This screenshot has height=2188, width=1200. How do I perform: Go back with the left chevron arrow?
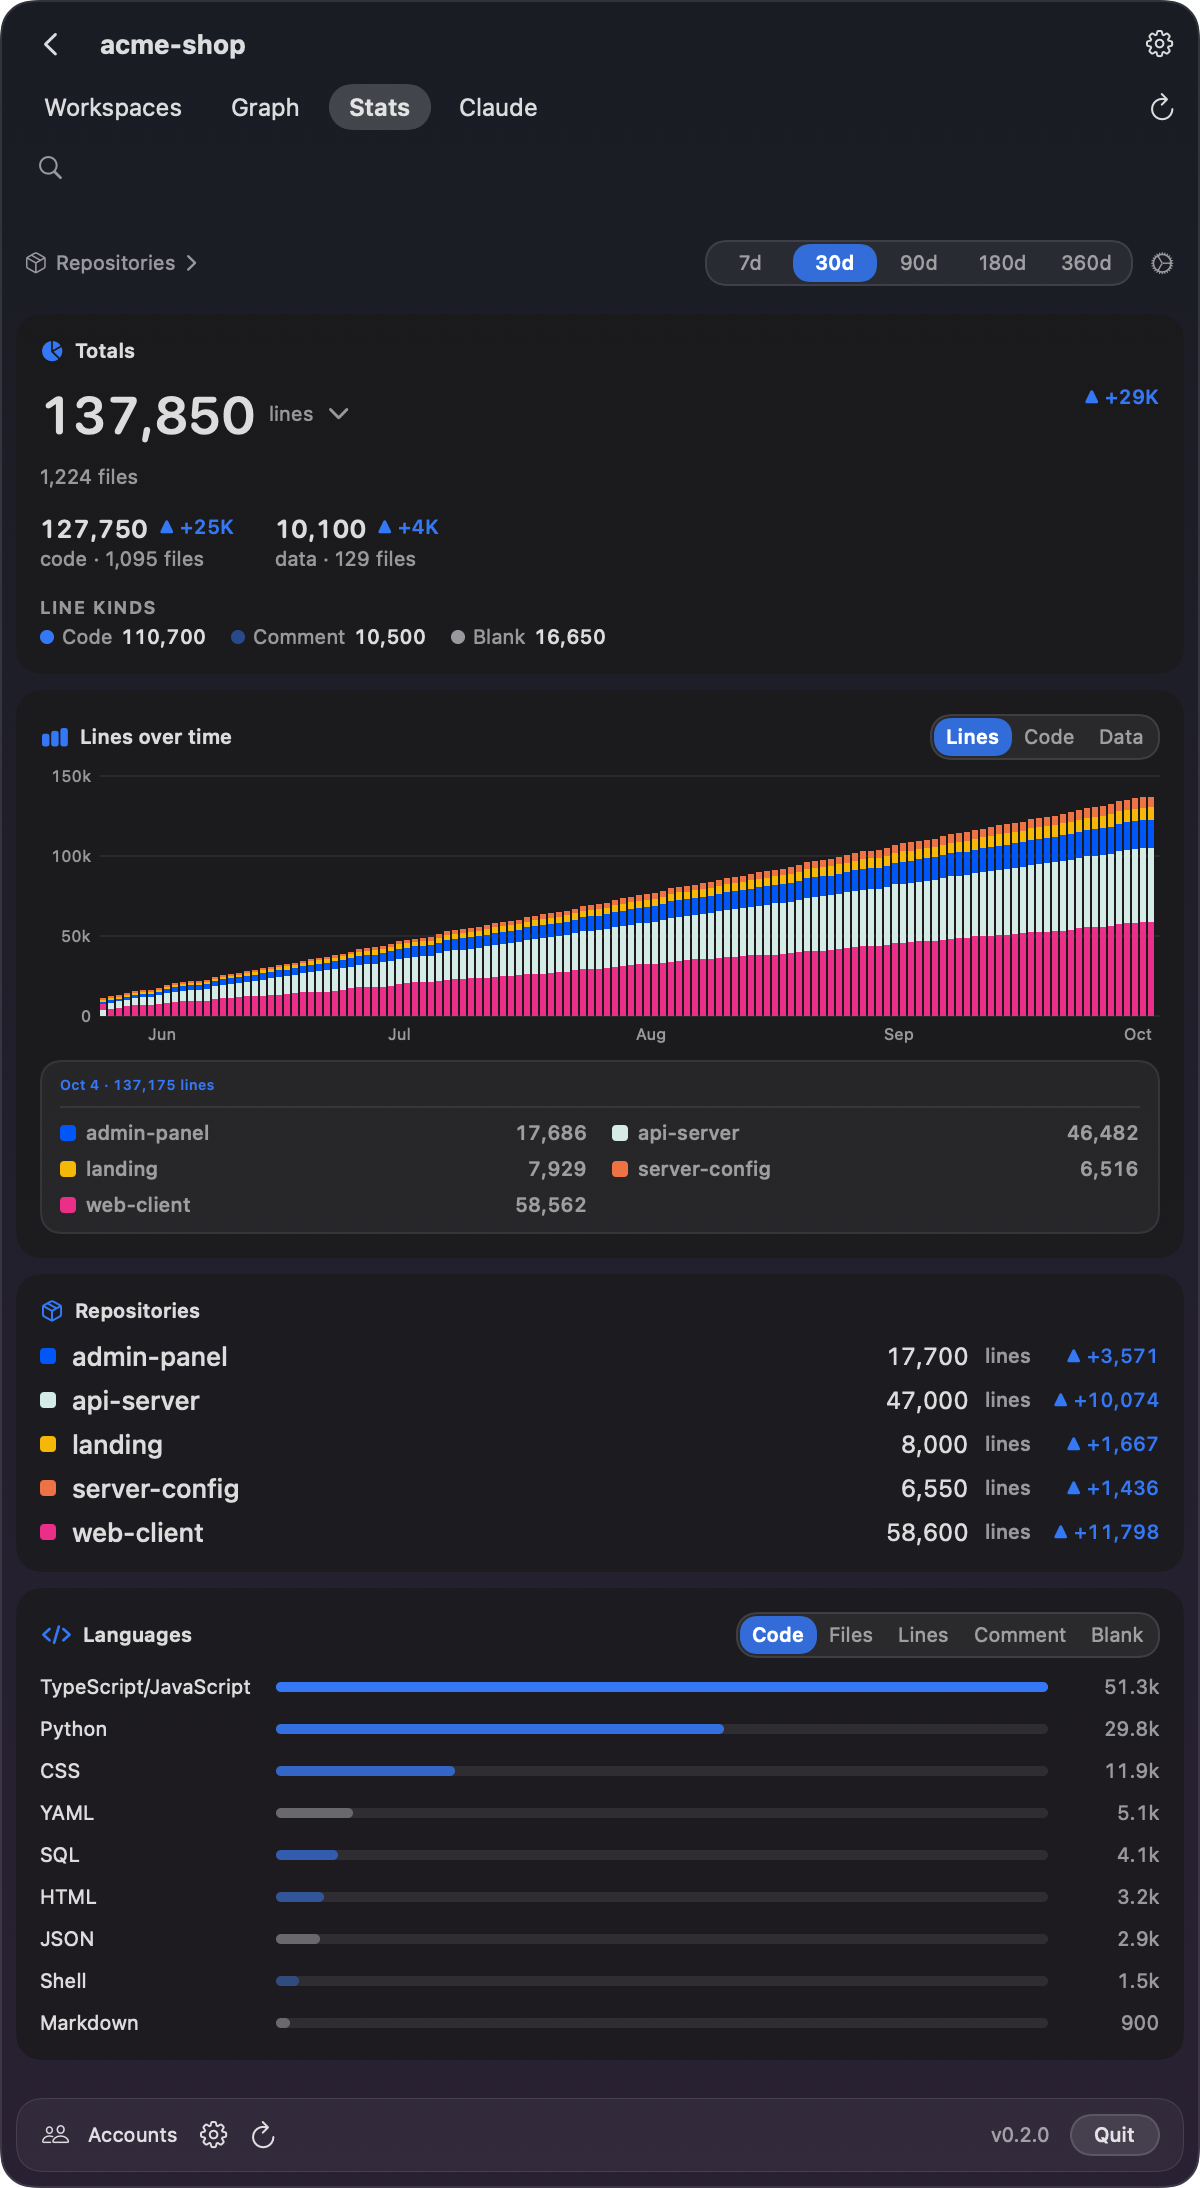(x=51, y=45)
